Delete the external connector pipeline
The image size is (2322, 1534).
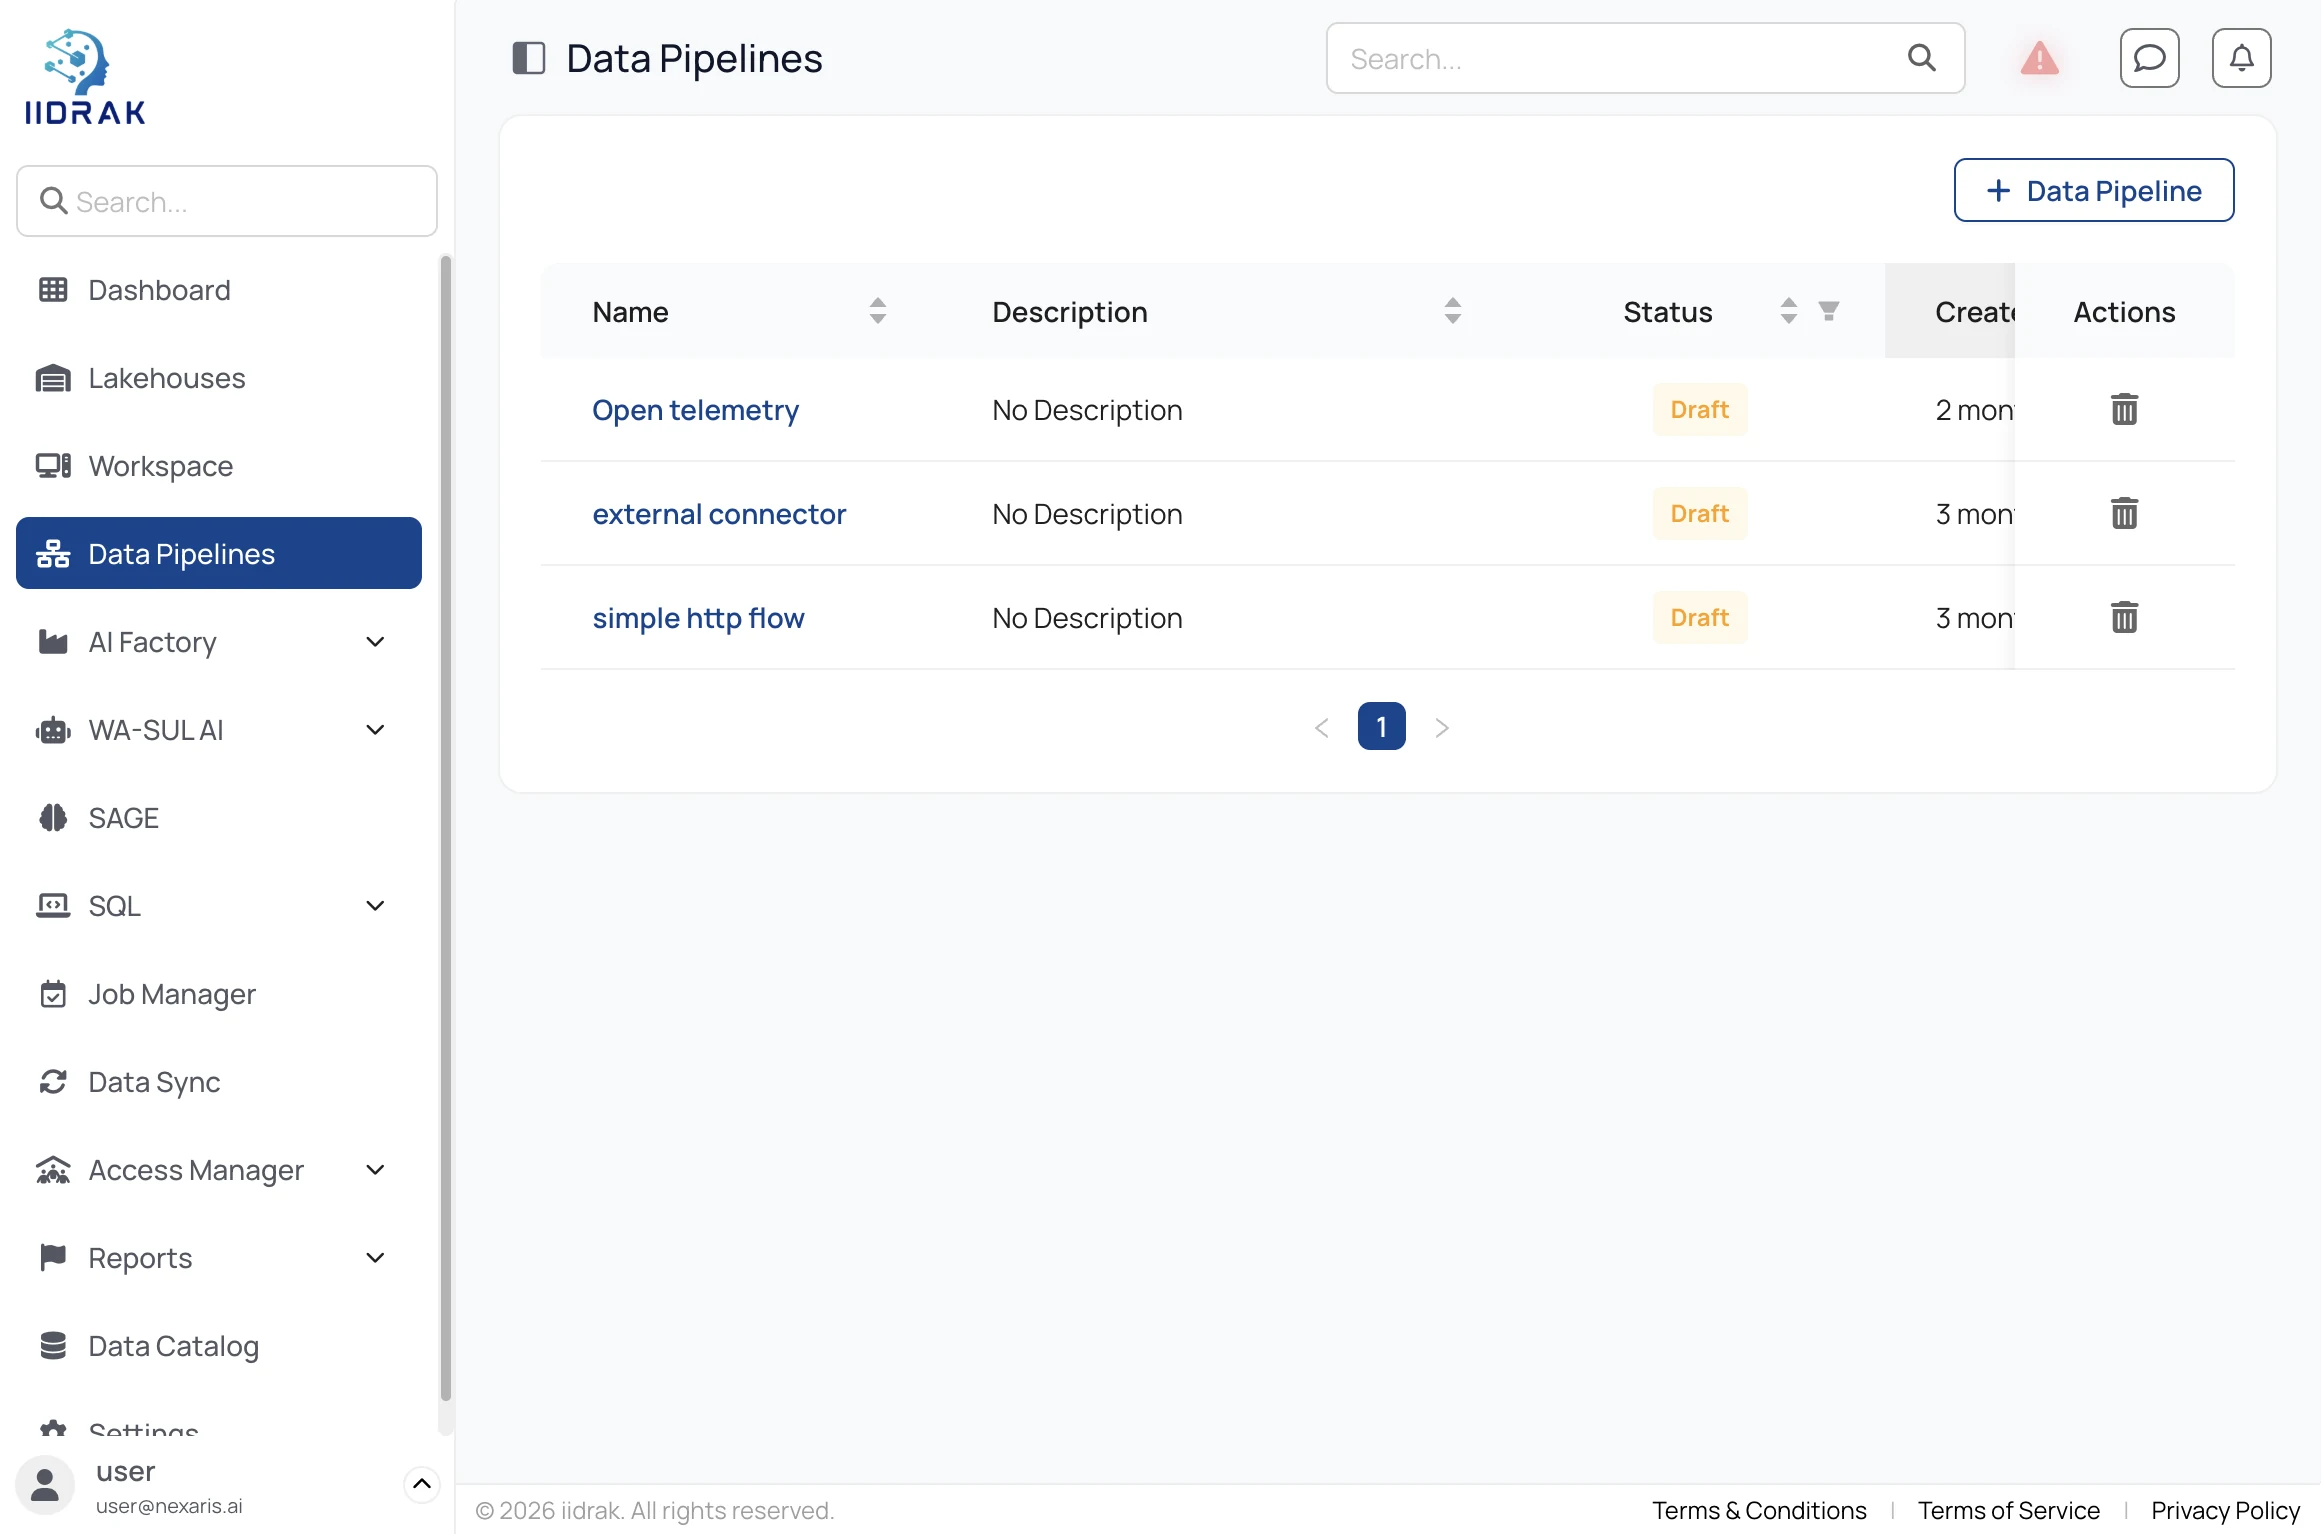pyautogui.click(x=2124, y=513)
